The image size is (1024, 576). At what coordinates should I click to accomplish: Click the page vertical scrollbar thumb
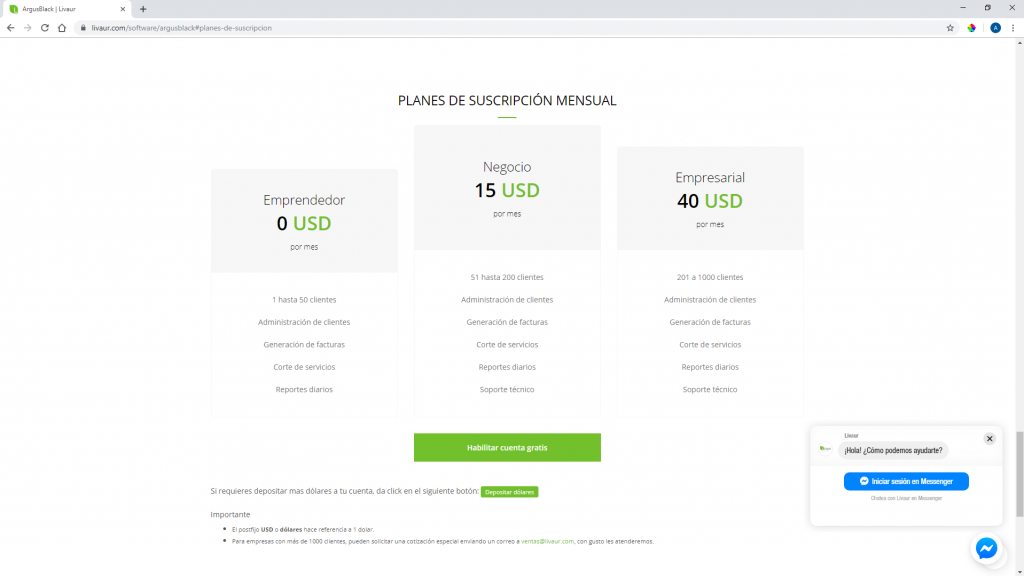1019,473
